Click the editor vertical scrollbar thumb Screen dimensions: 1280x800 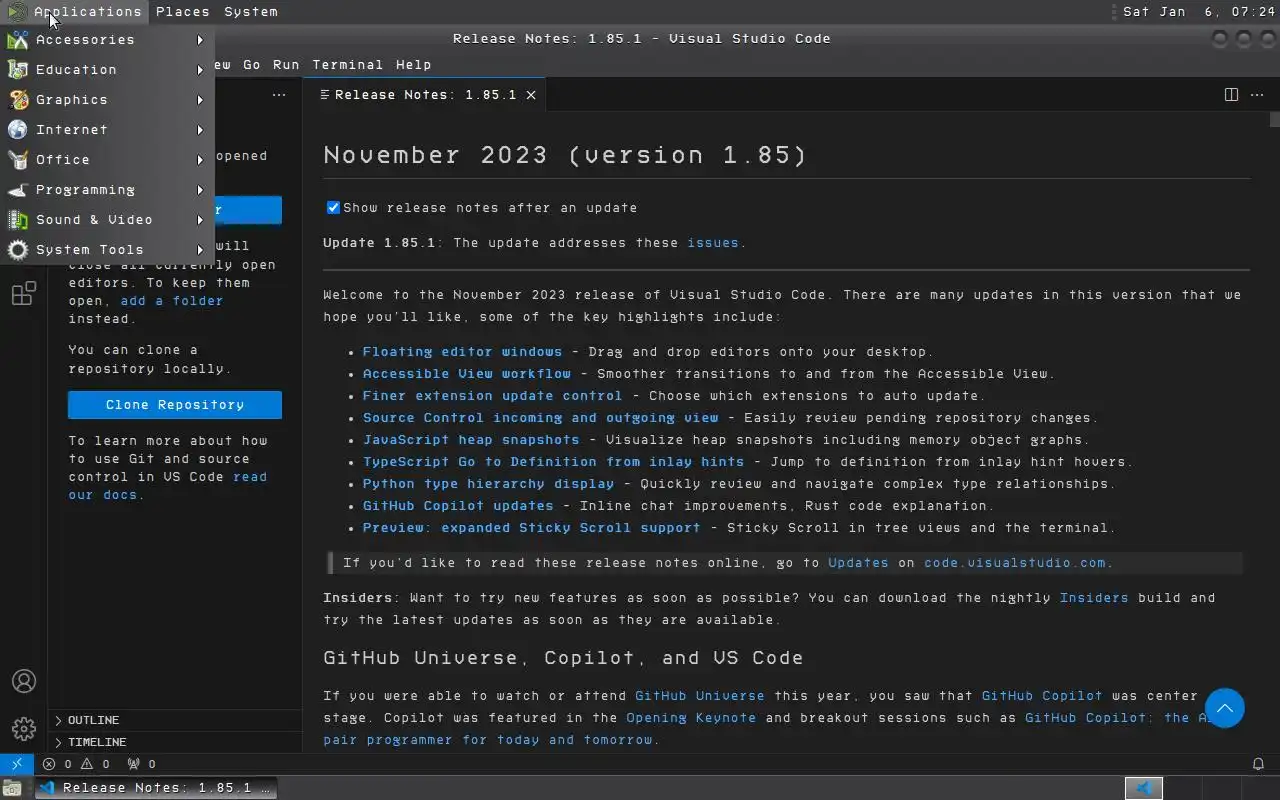click(1275, 119)
